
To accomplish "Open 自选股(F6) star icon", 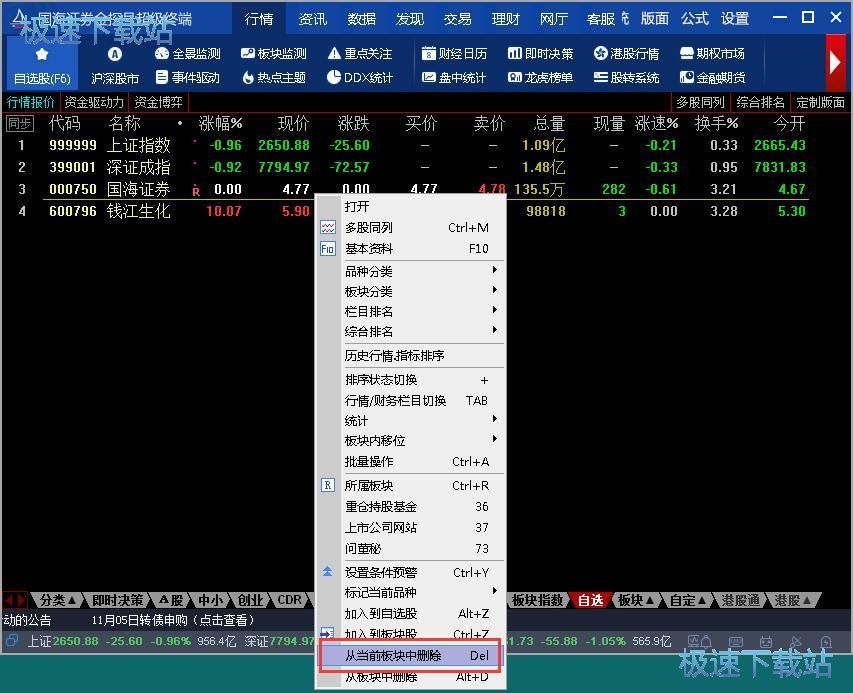I will tap(42, 54).
